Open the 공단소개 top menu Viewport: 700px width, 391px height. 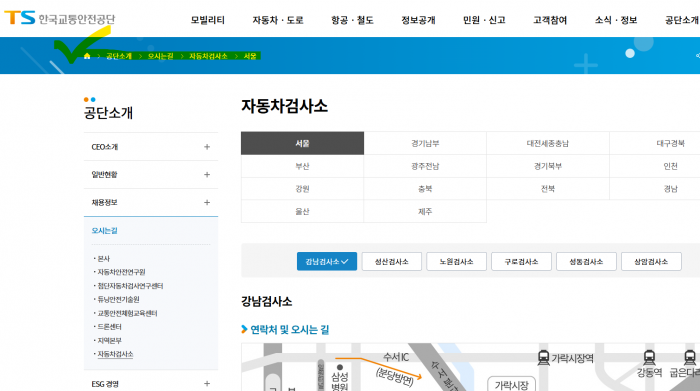tap(682, 20)
